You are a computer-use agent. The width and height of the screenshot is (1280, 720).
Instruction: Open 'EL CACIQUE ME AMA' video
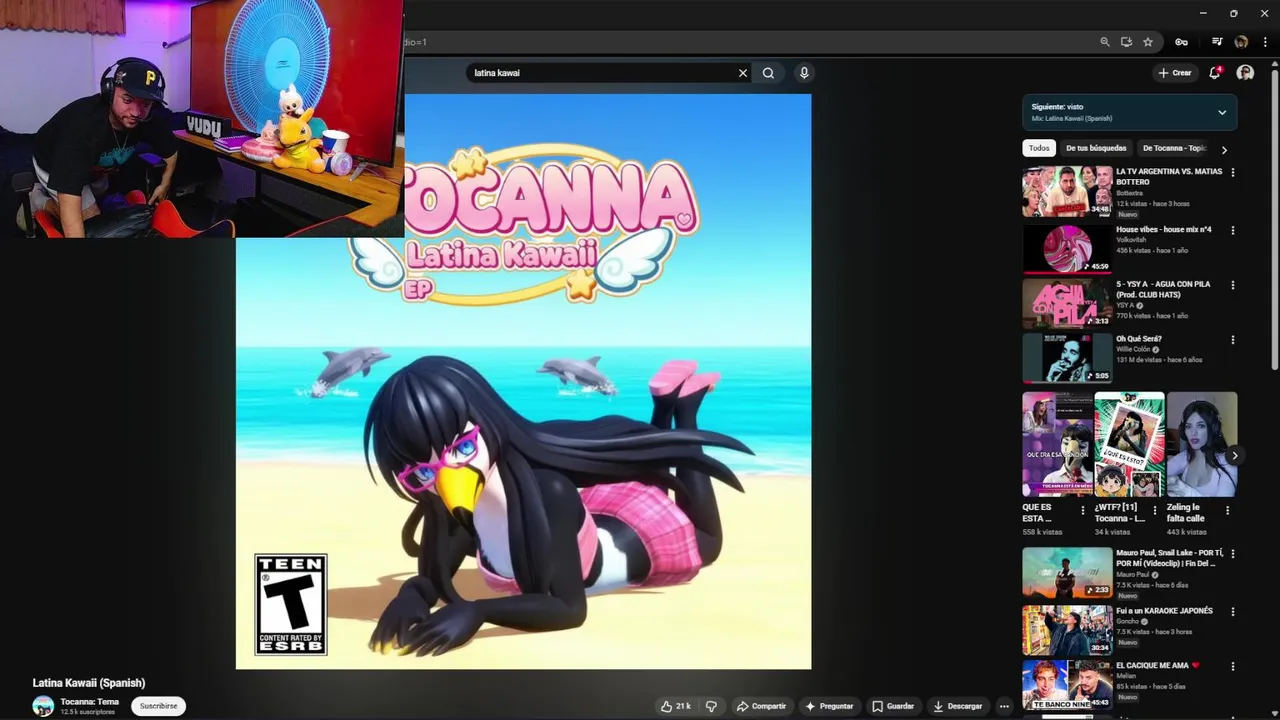click(1067, 685)
